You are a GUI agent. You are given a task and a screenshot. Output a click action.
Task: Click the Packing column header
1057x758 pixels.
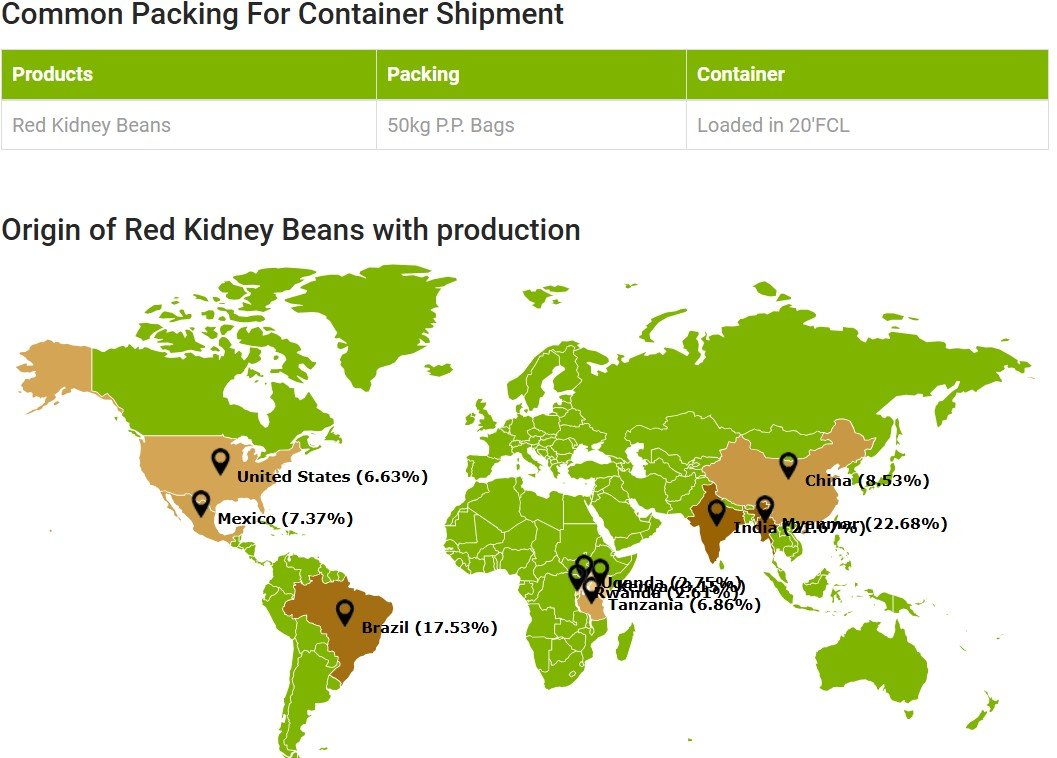(x=531, y=74)
